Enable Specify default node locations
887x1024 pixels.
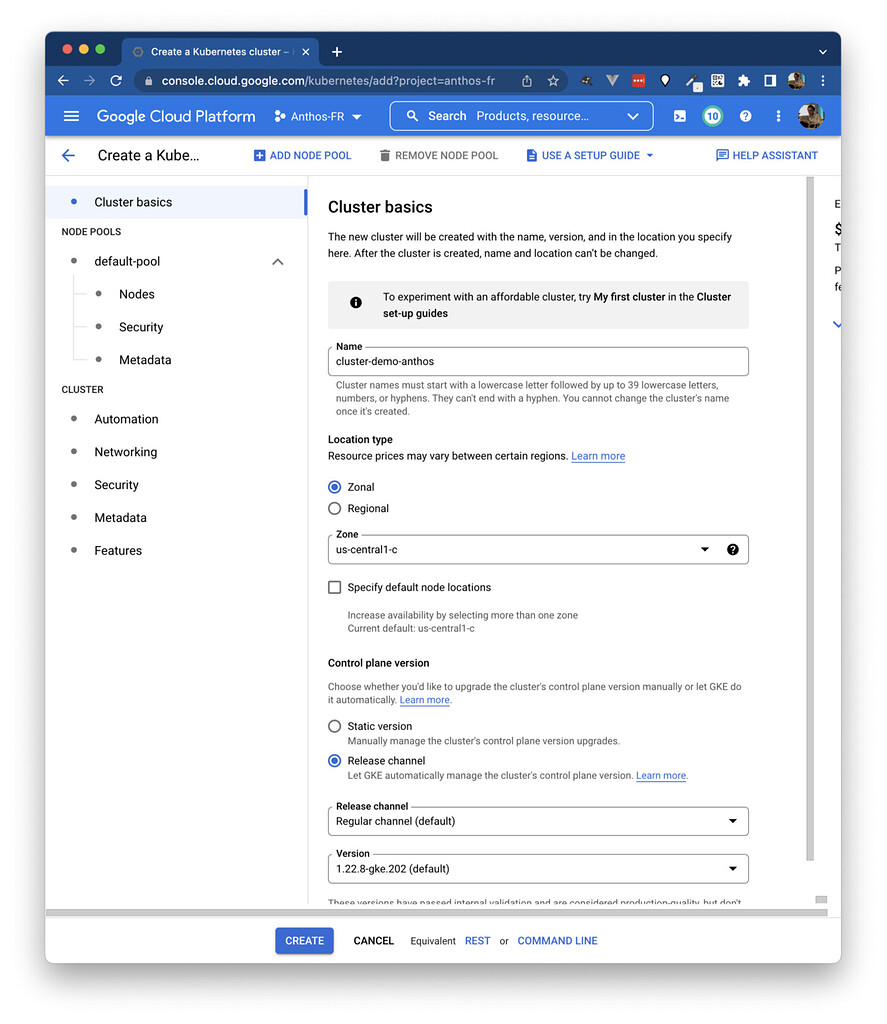334,587
